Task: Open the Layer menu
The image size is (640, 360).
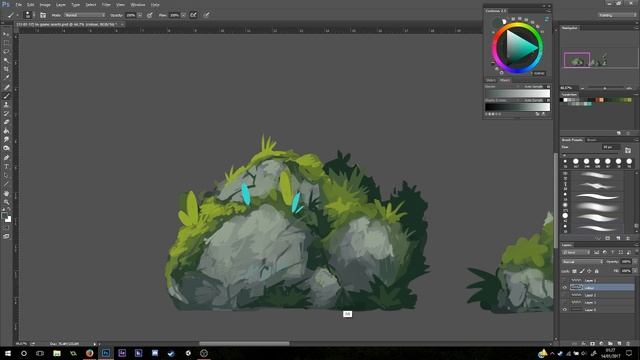Action: pos(60,5)
